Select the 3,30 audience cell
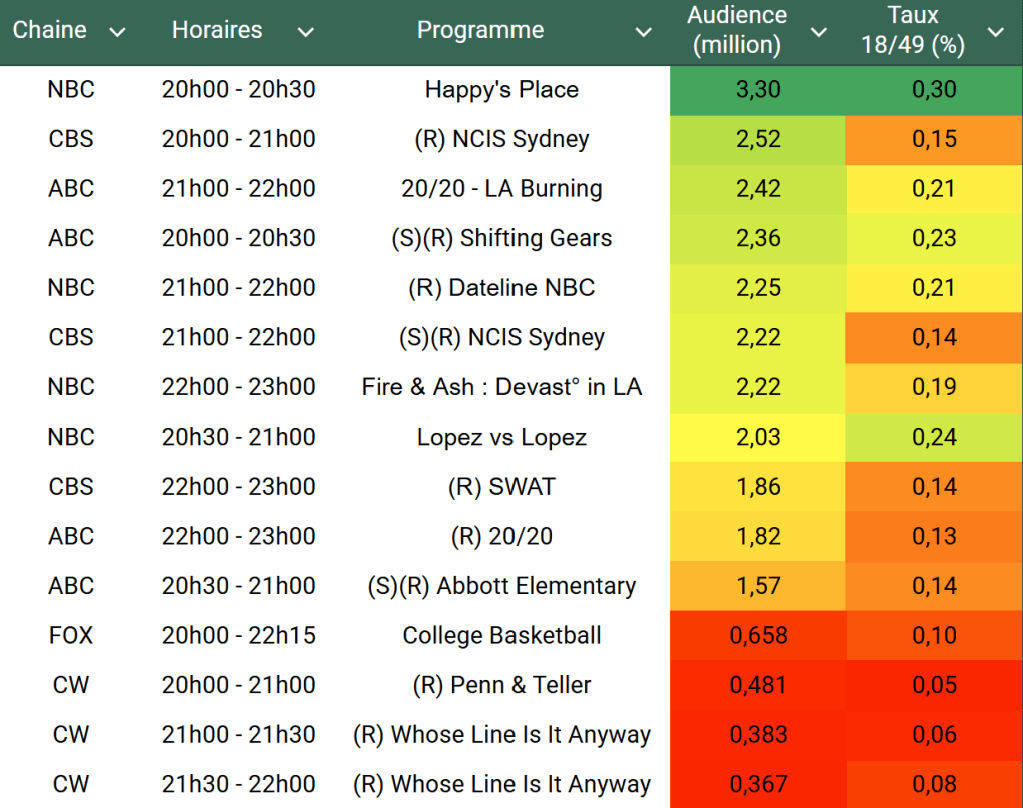Image resolution: width=1023 pixels, height=808 pixels. click(x=757, y=90)
